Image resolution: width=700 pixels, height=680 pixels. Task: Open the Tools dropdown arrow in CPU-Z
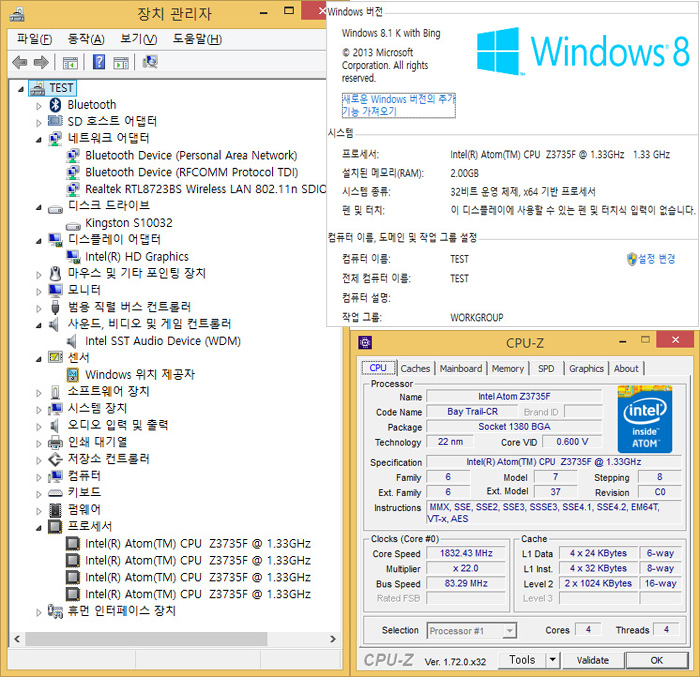(550, 660)
